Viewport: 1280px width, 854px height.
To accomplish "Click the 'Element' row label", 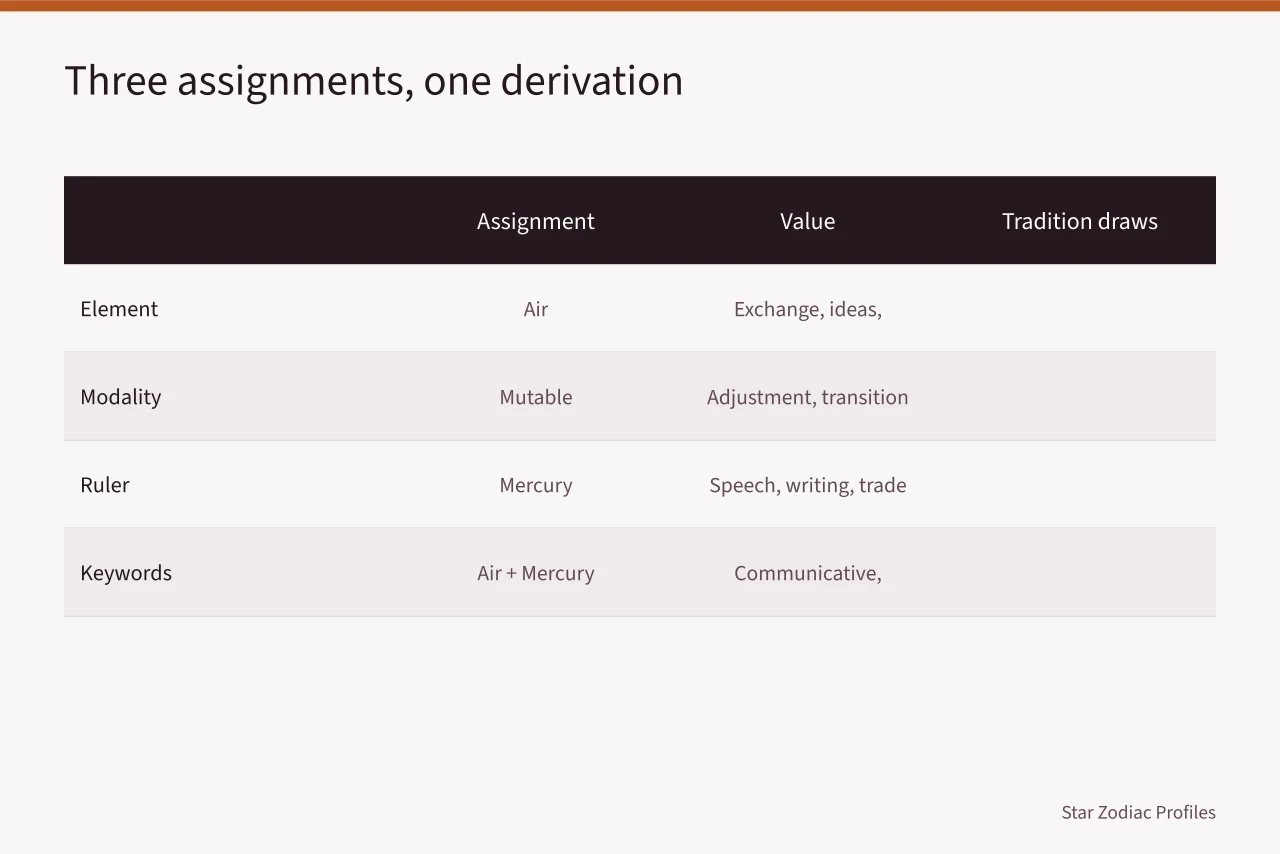I will (x=119, y=309).
